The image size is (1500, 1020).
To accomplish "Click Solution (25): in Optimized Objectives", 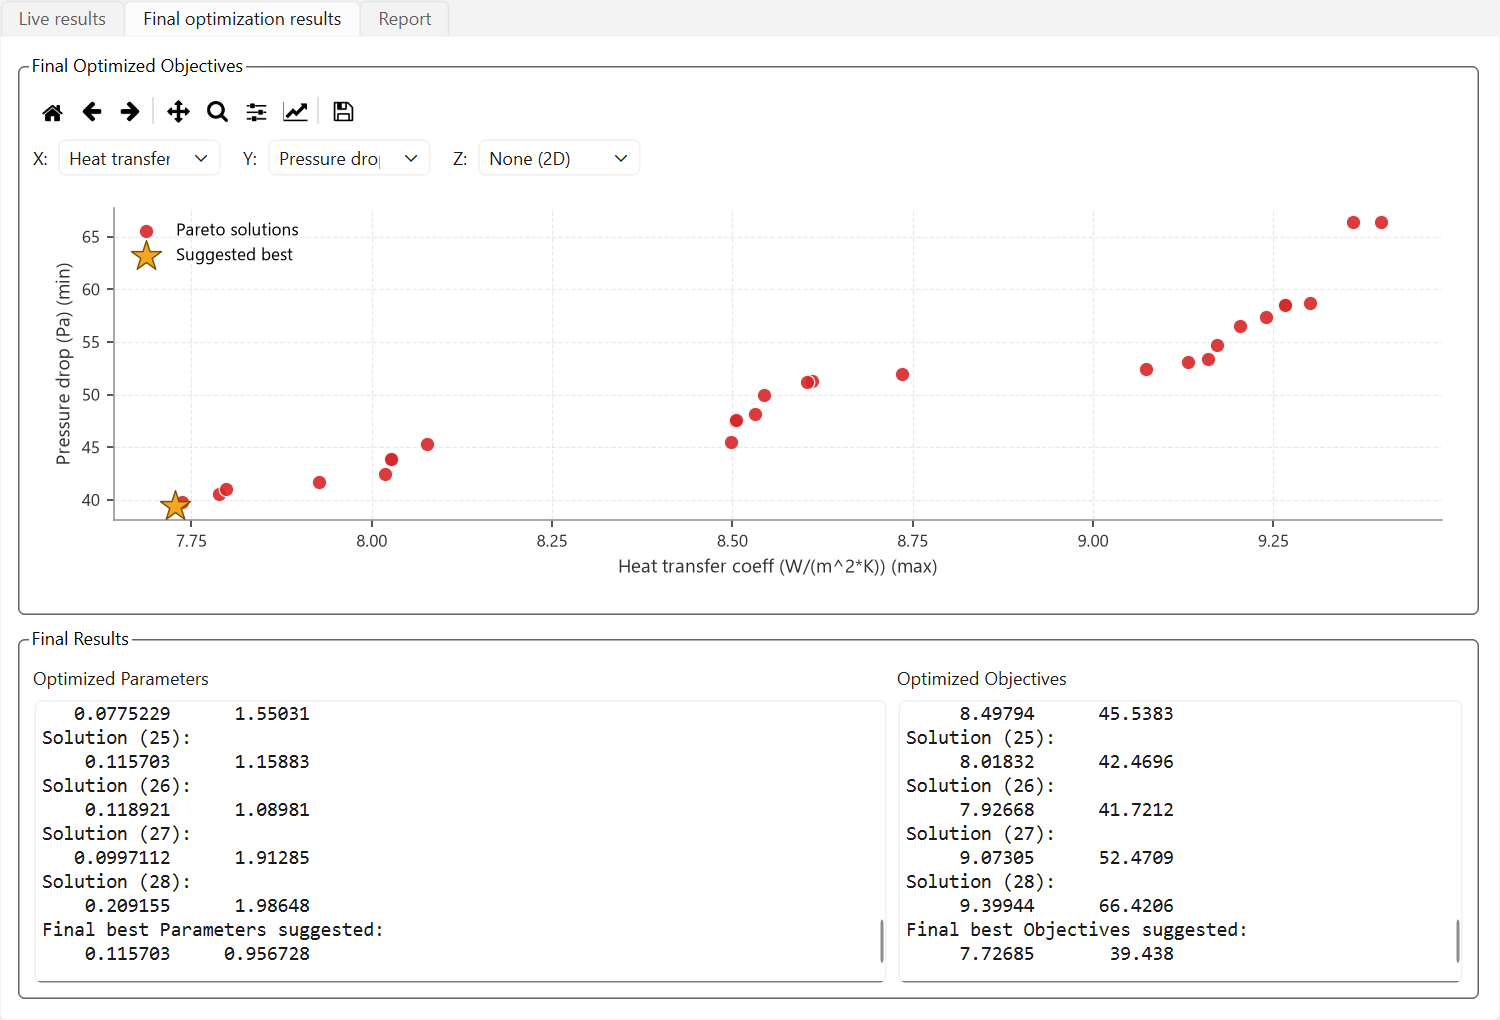I will pyautogui.click(x=980, y=738).
